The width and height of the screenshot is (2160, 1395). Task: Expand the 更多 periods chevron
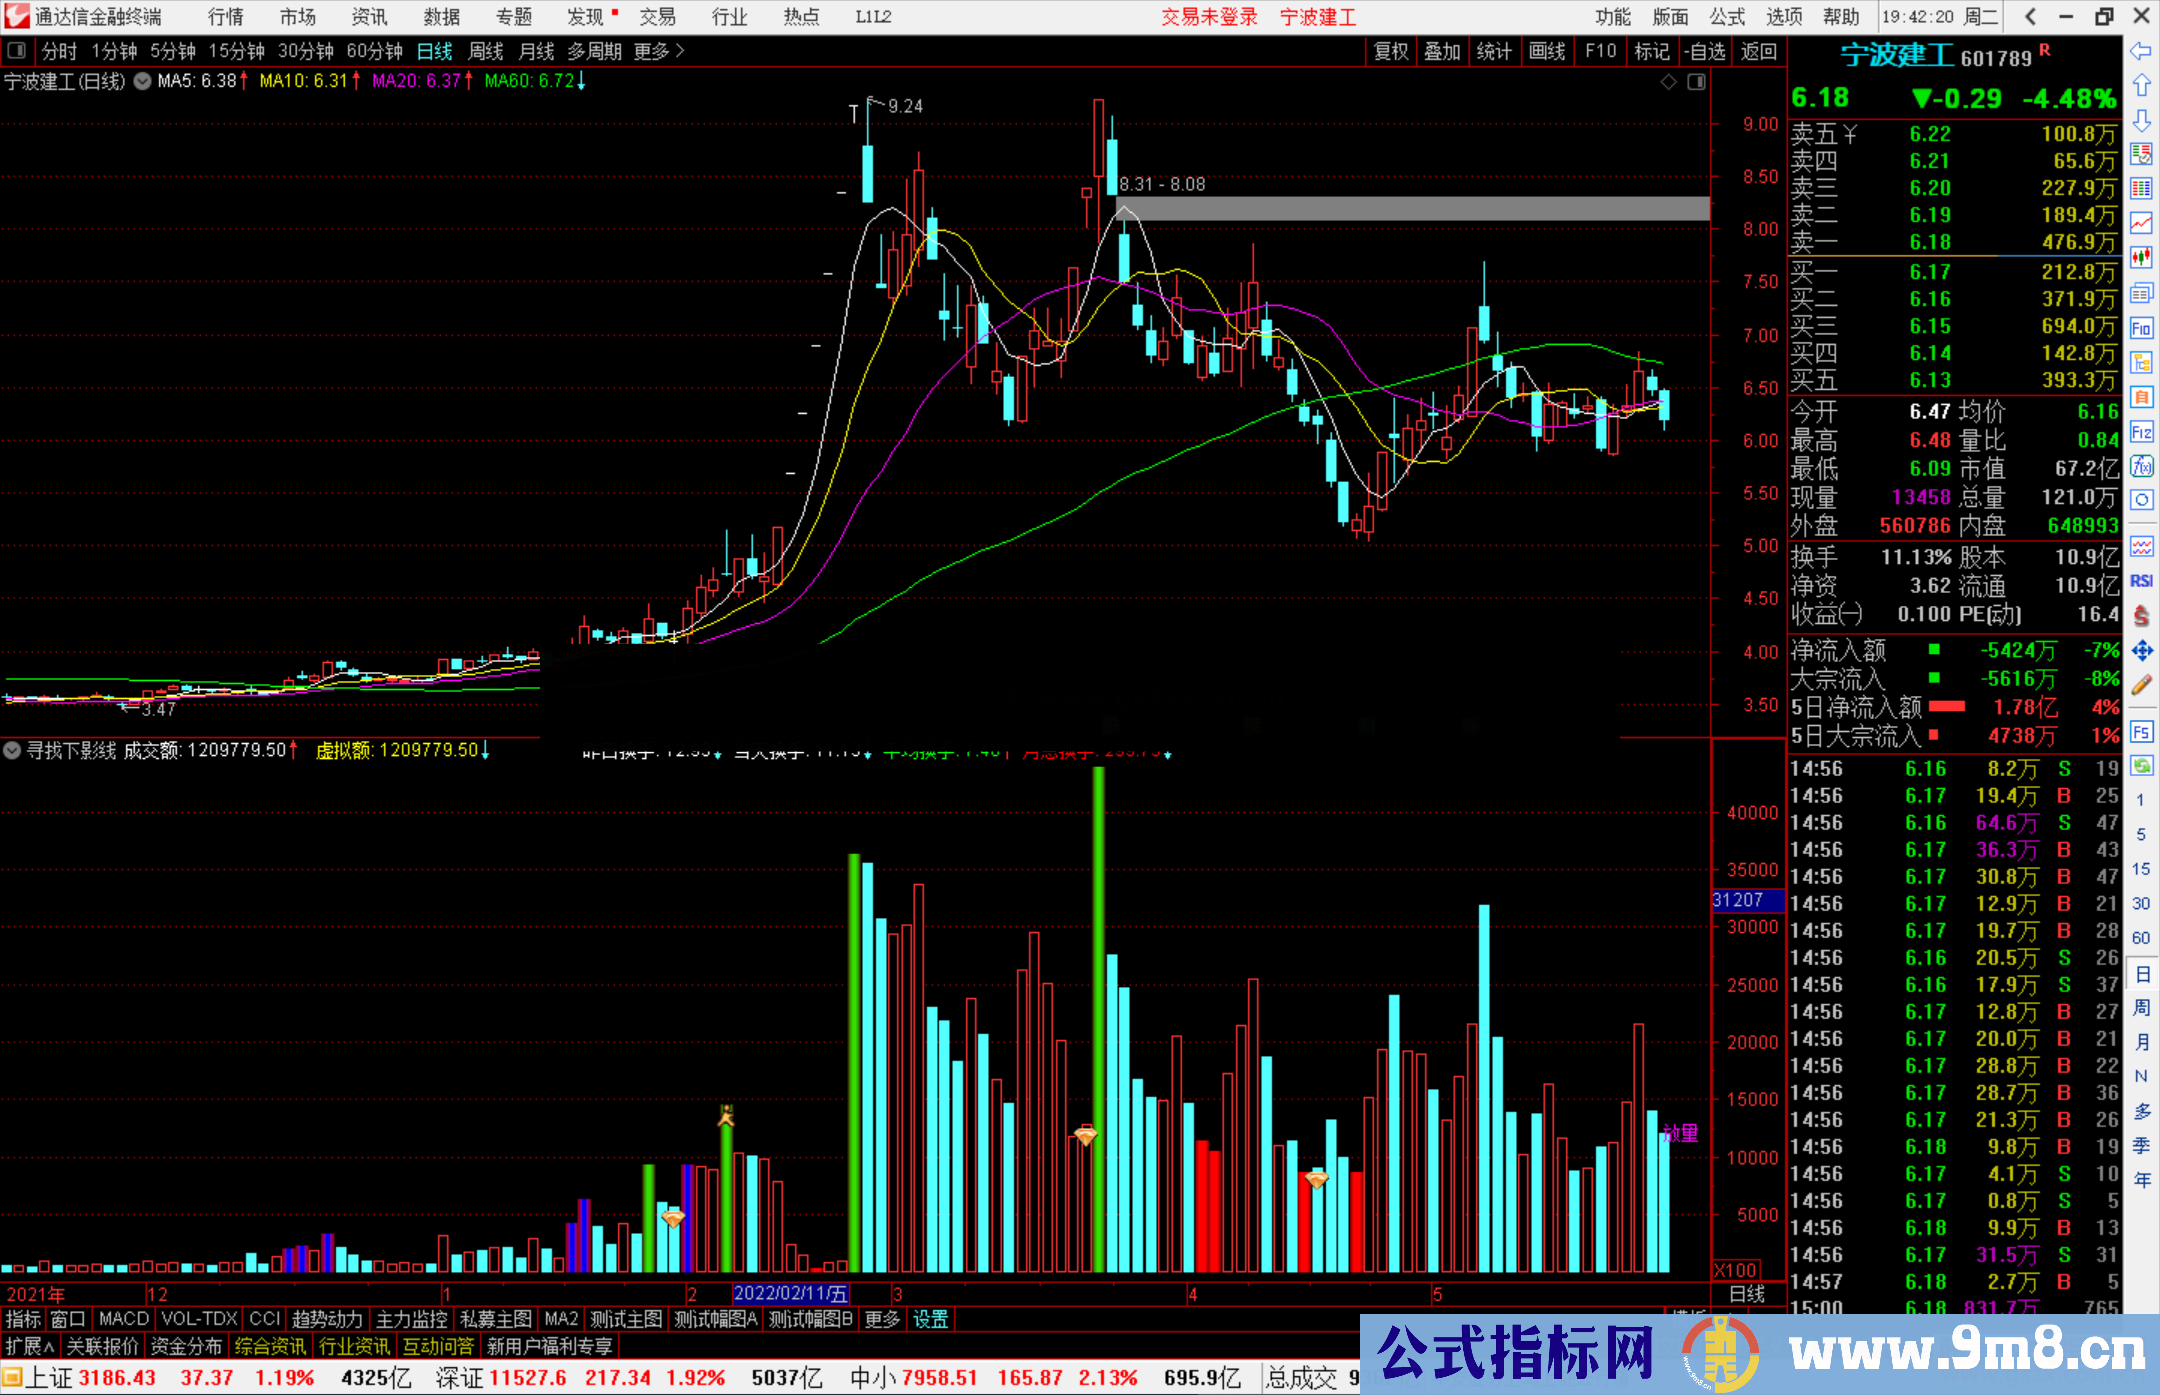680,51
